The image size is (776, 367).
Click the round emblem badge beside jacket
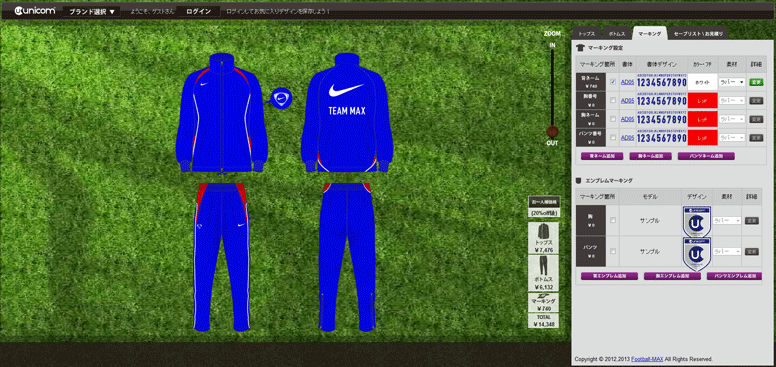[282, 98]
